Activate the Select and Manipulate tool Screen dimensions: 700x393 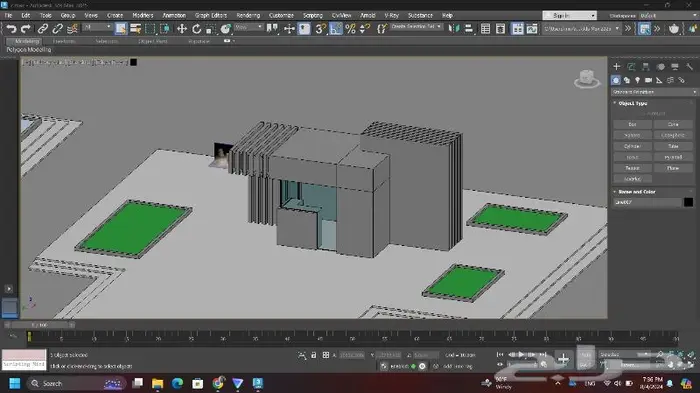pyautogui.click(x=289, y=29)
